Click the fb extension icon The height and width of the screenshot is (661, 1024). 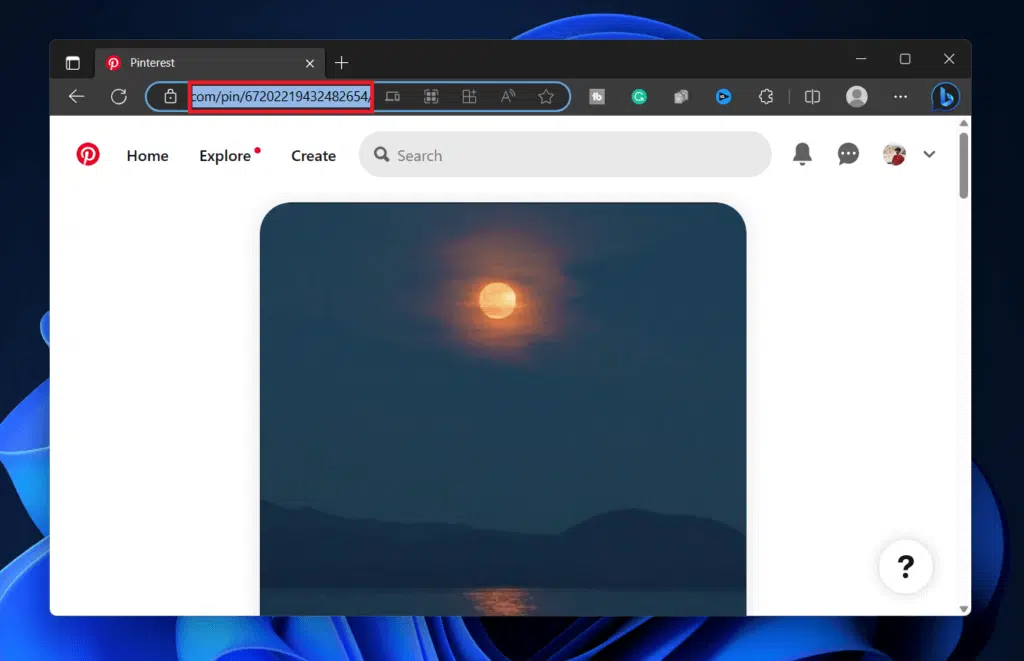point(597,97)
